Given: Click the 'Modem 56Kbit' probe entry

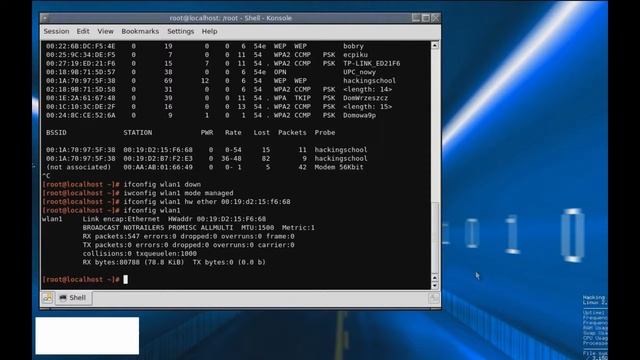Looking at the screenshot, I should 339,167.
